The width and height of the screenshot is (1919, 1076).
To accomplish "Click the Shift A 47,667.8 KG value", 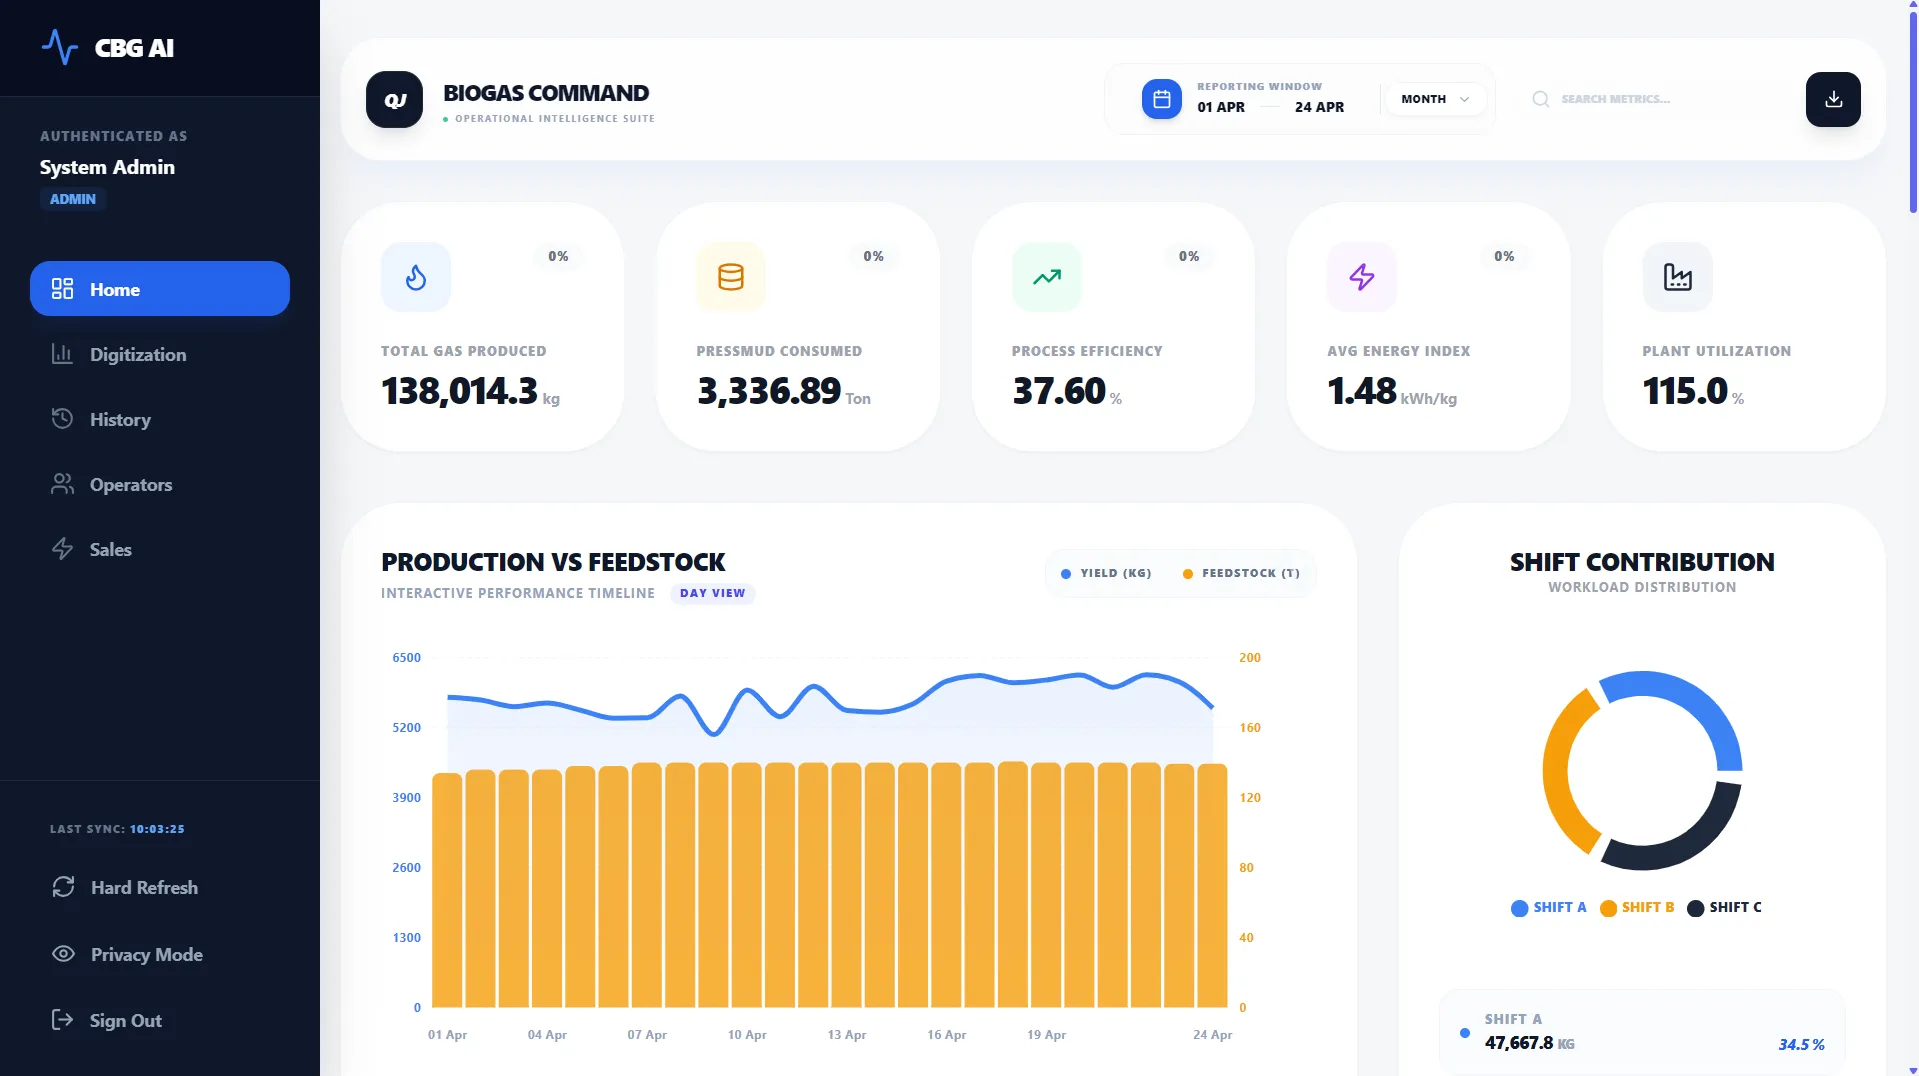I will point(1529,1043).
